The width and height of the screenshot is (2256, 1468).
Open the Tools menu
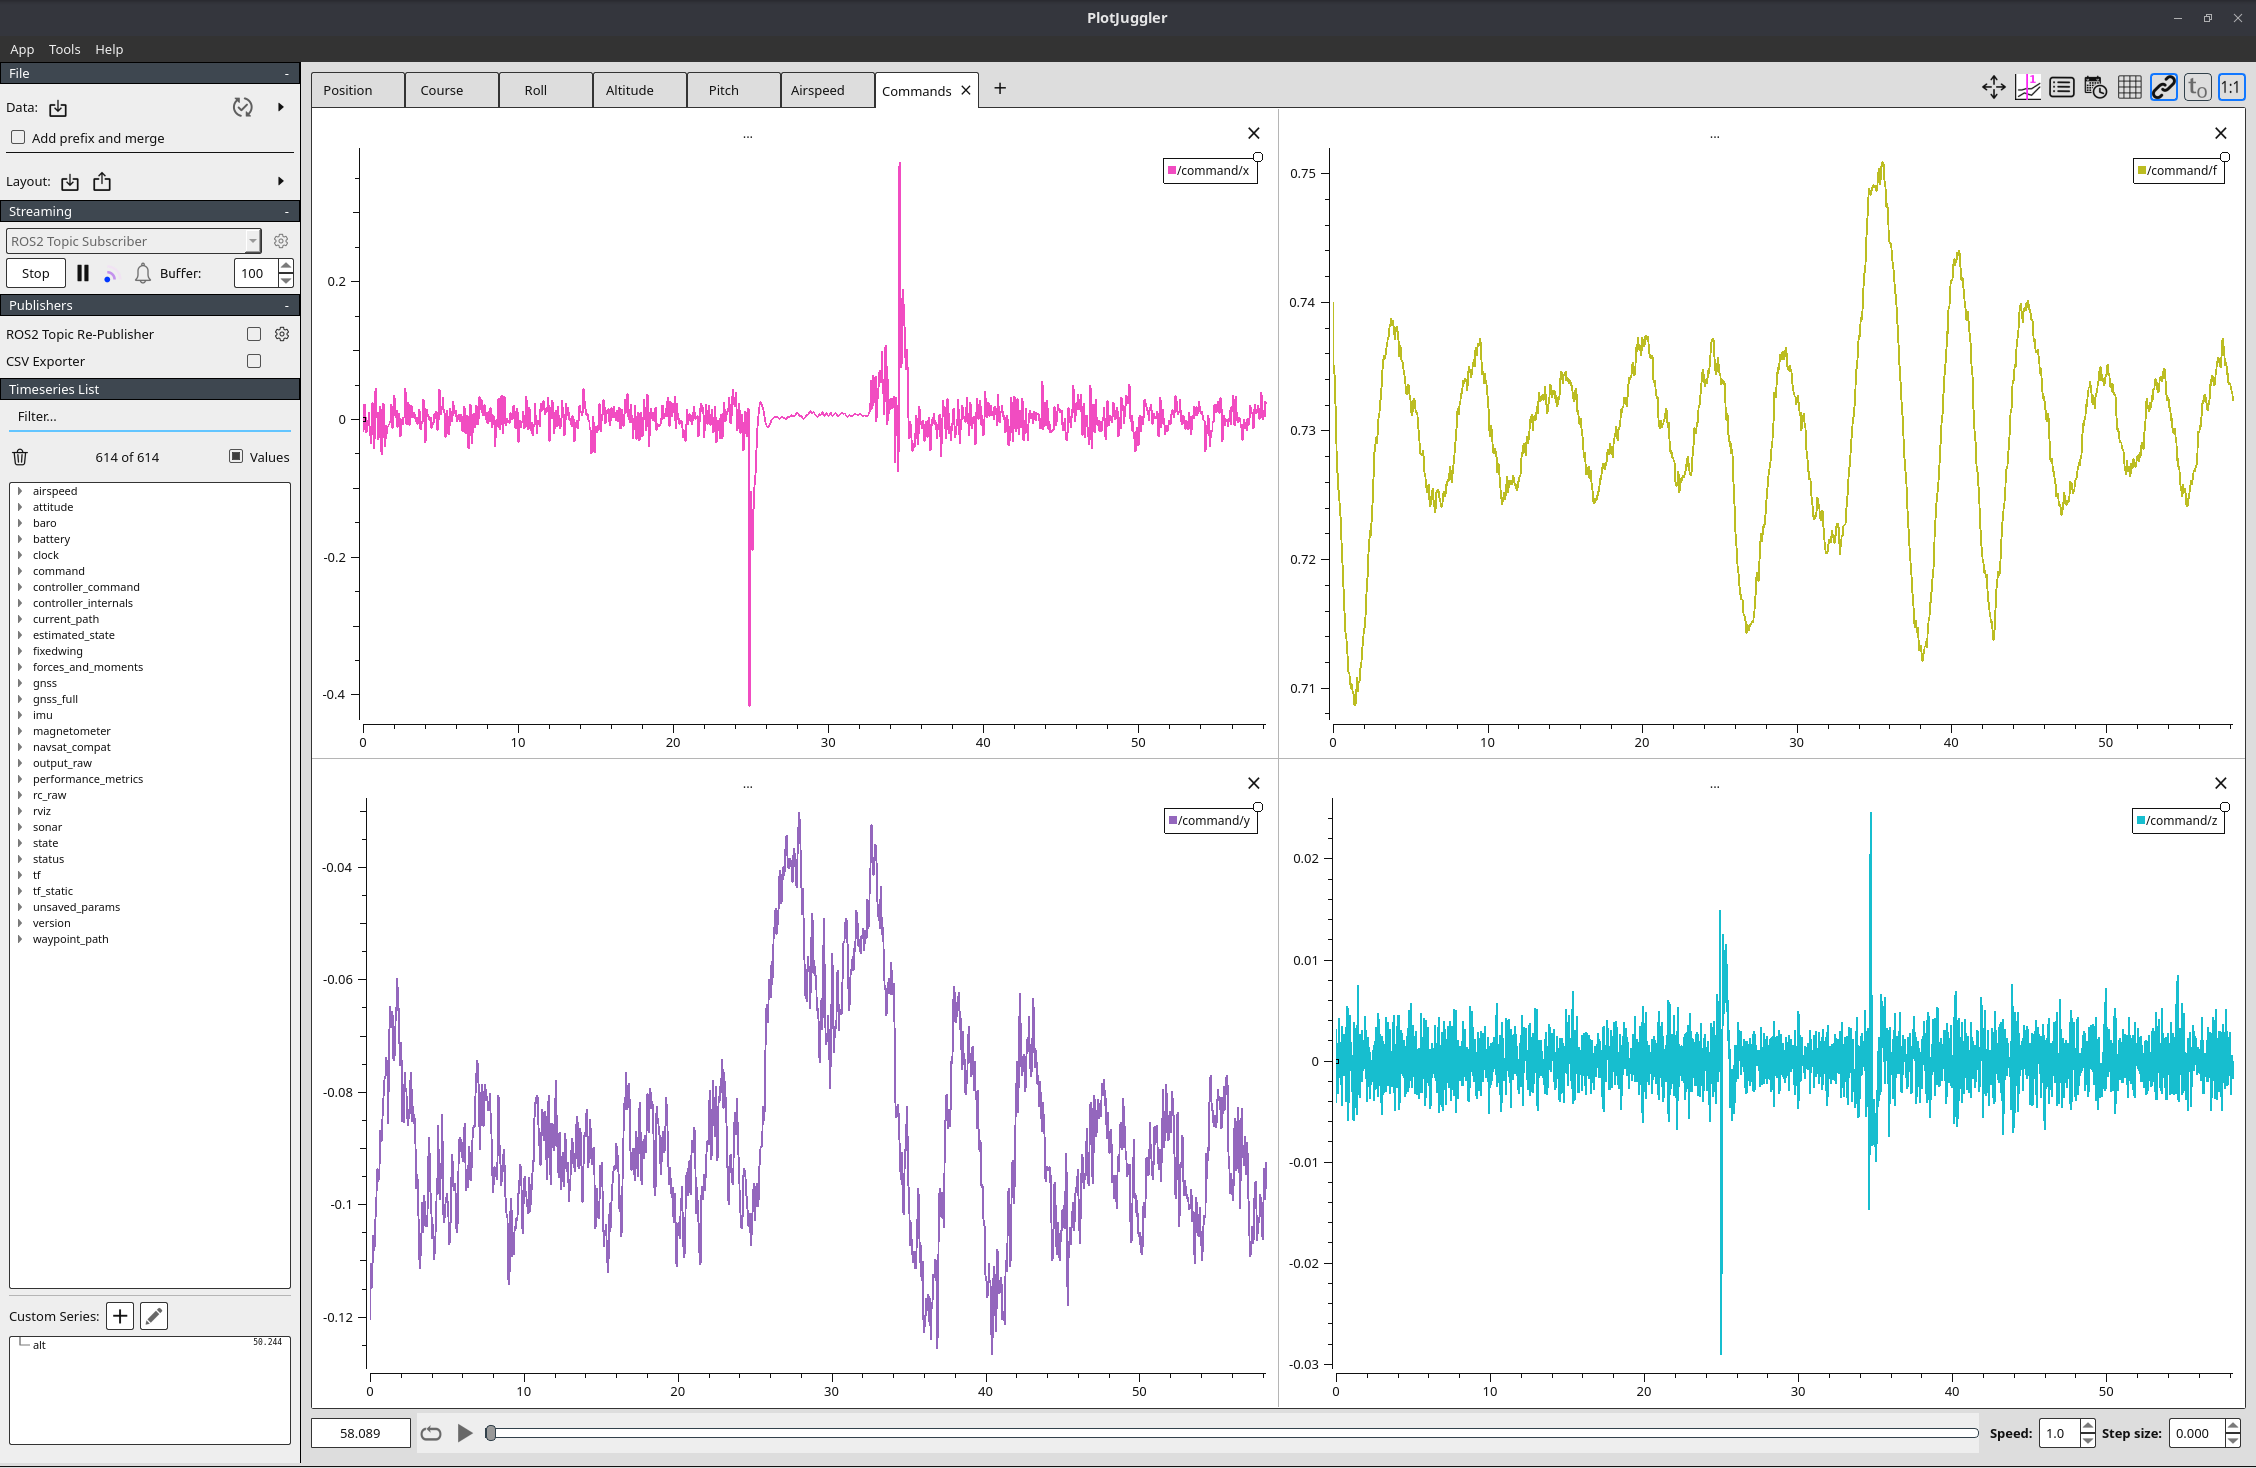(64, 49)
